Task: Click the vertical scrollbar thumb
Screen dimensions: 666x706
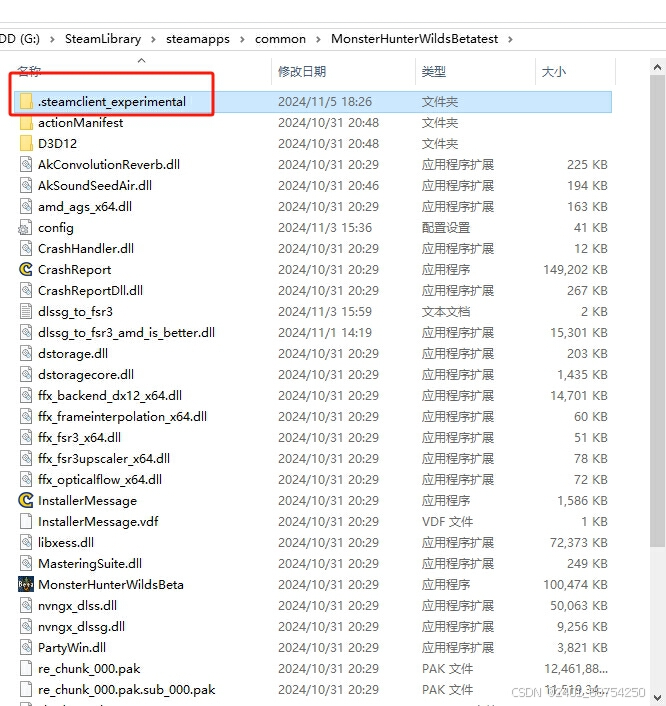Action: 657,311
